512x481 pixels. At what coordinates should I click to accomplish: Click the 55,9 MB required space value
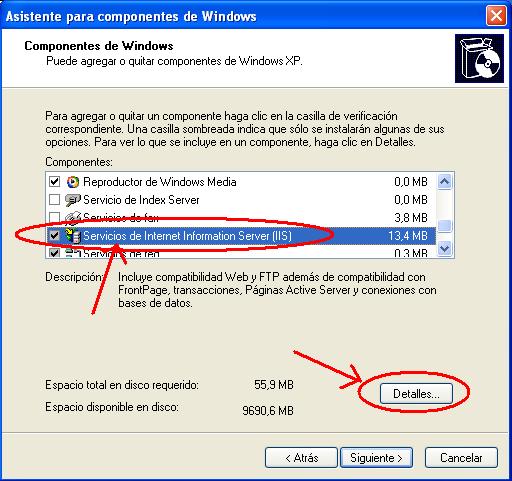274,385
